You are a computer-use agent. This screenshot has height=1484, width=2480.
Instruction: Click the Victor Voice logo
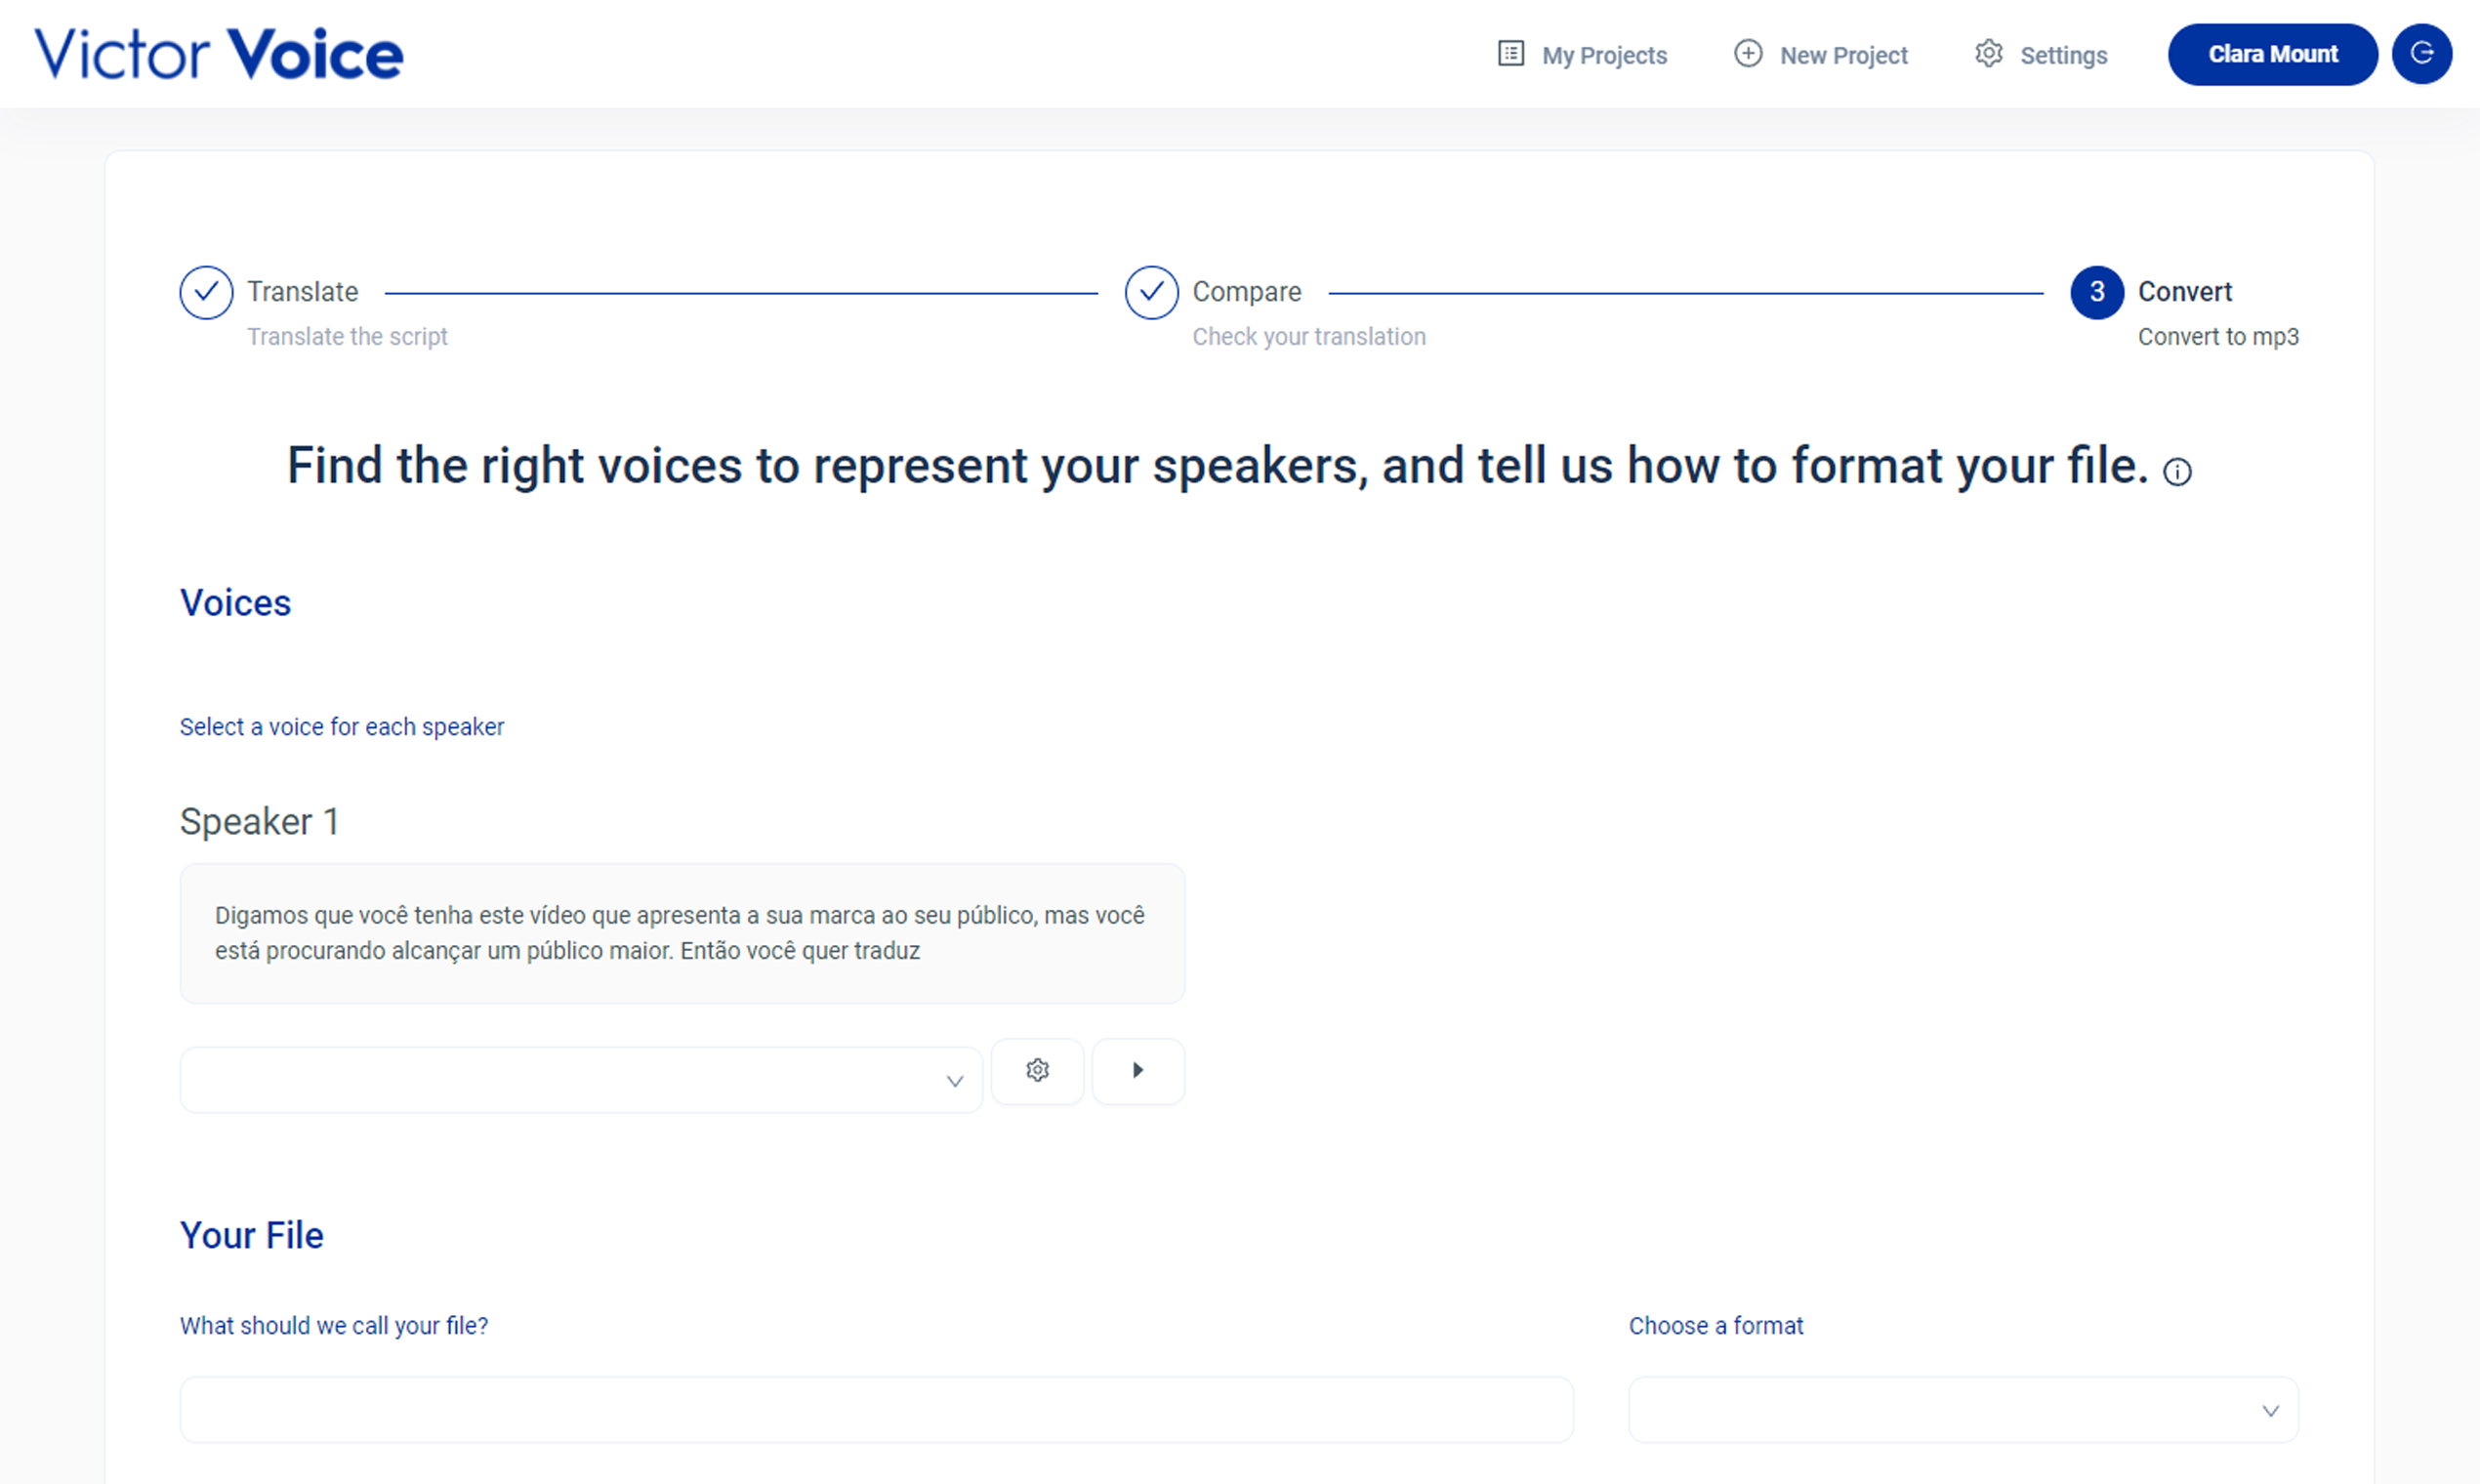(218, 54)
